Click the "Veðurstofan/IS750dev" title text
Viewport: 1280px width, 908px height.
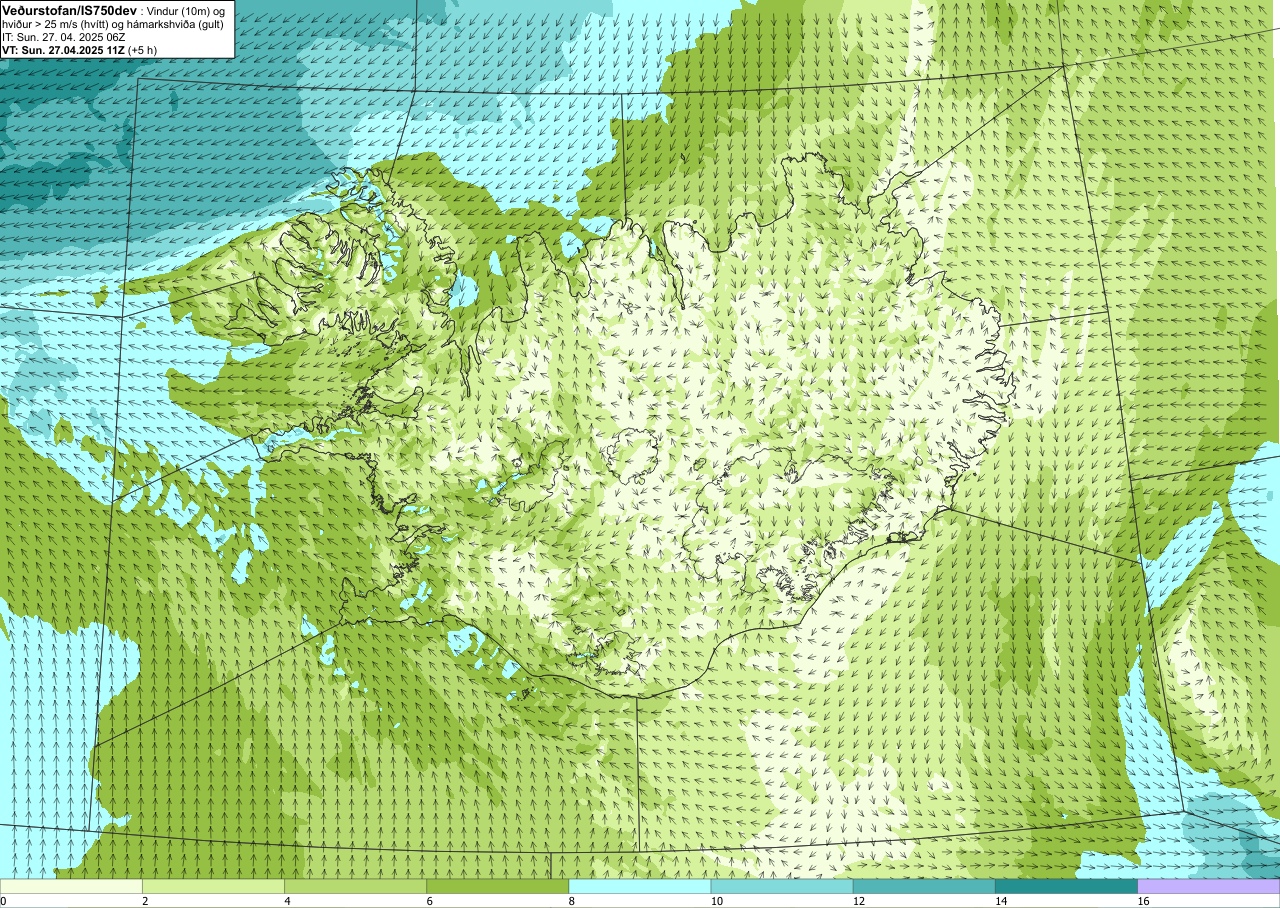click(x=69, y=10)
